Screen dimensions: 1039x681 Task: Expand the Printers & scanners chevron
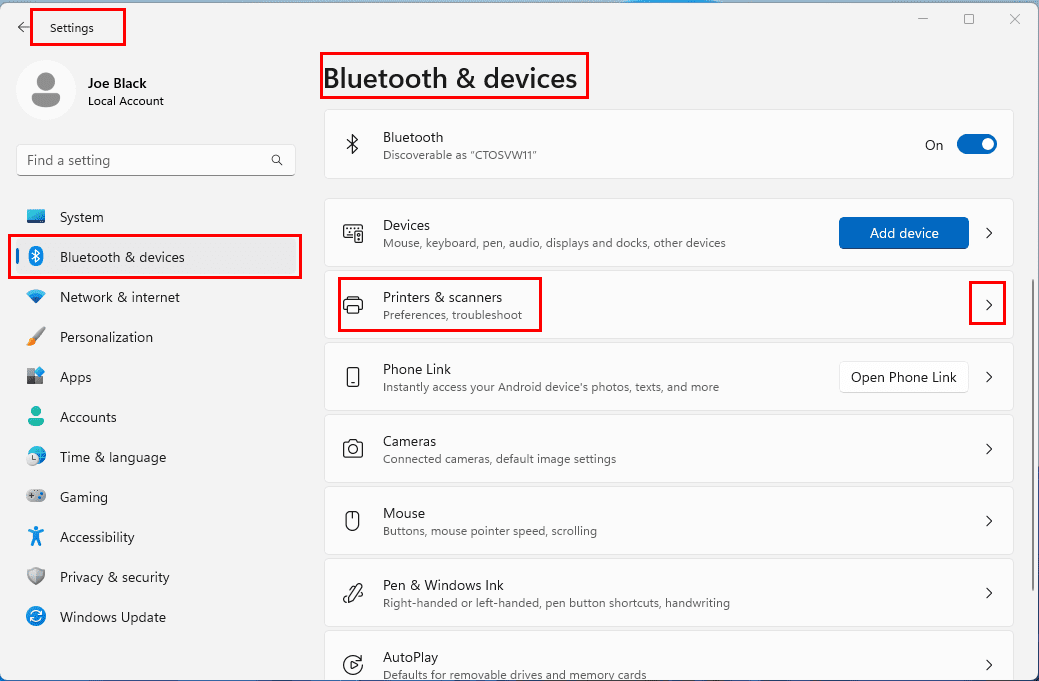988,305
